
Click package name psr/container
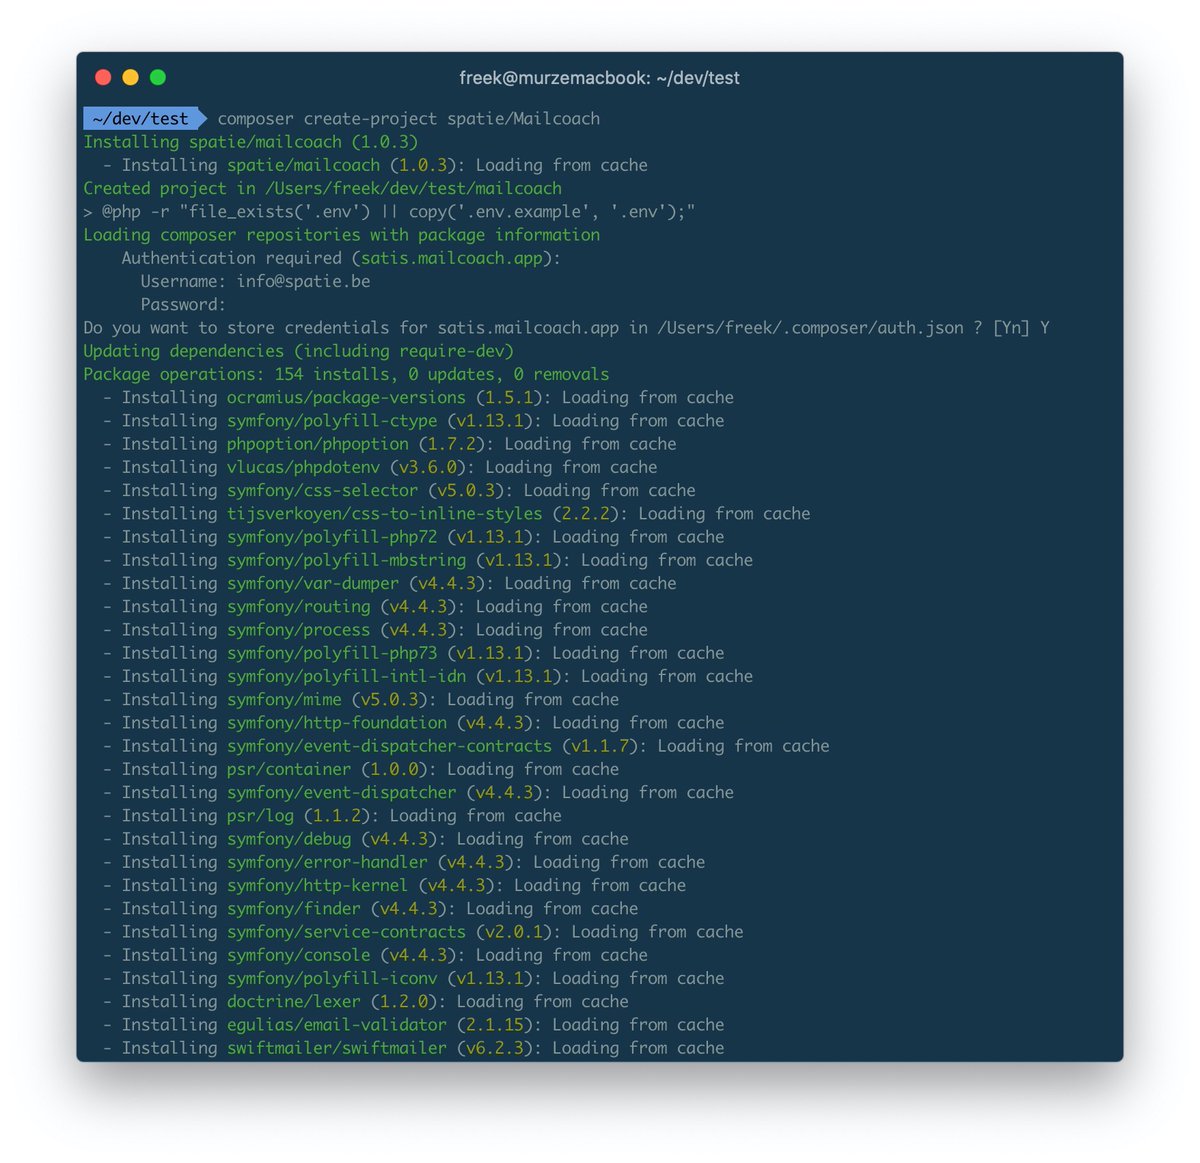pyautogui.click(x=289, y=769)
